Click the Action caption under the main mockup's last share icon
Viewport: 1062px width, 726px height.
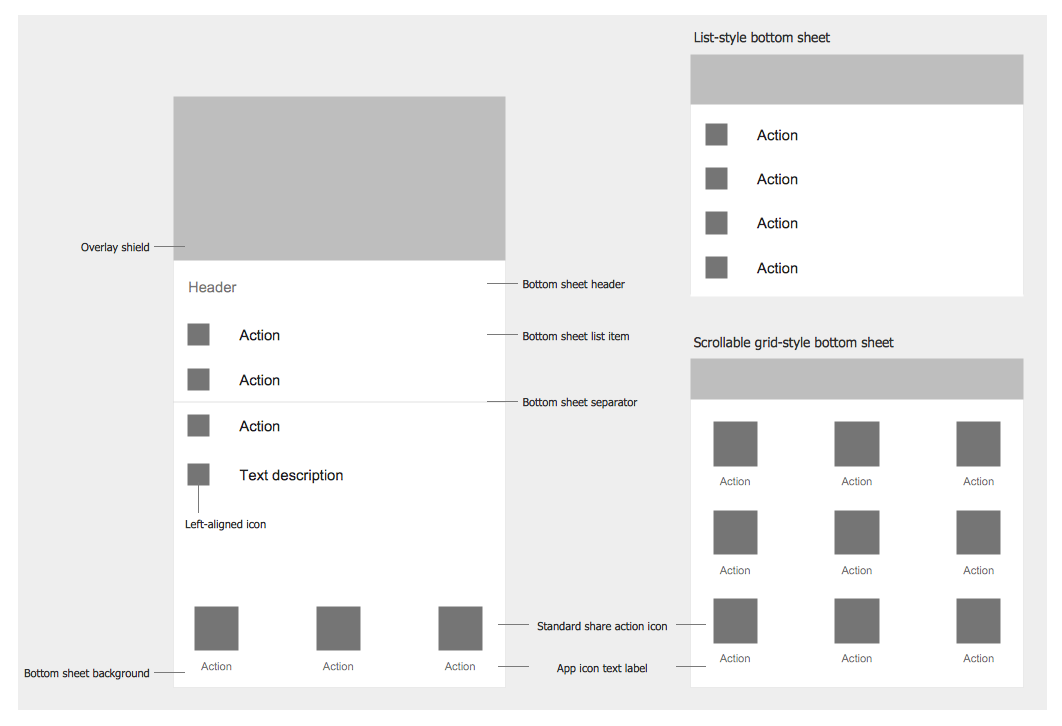460,666
